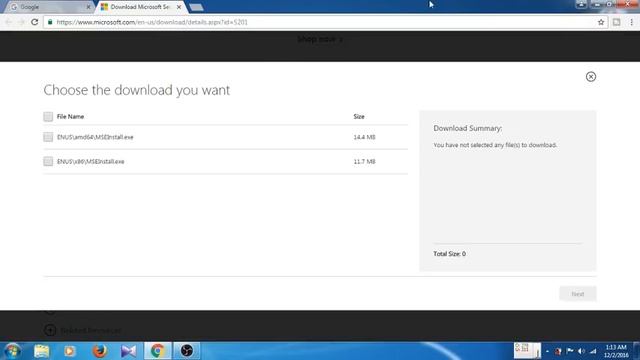Click the 14.4 MB size value

coord(364,137)
